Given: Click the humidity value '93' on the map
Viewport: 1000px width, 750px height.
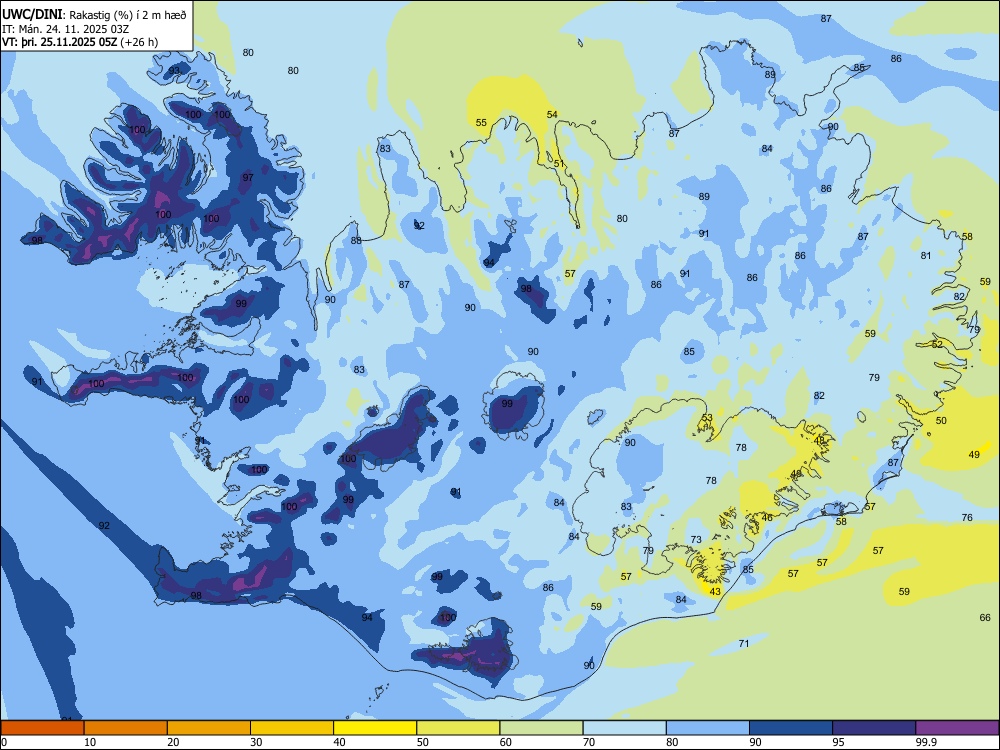Looking at the screenshot, I should point(174,70).
